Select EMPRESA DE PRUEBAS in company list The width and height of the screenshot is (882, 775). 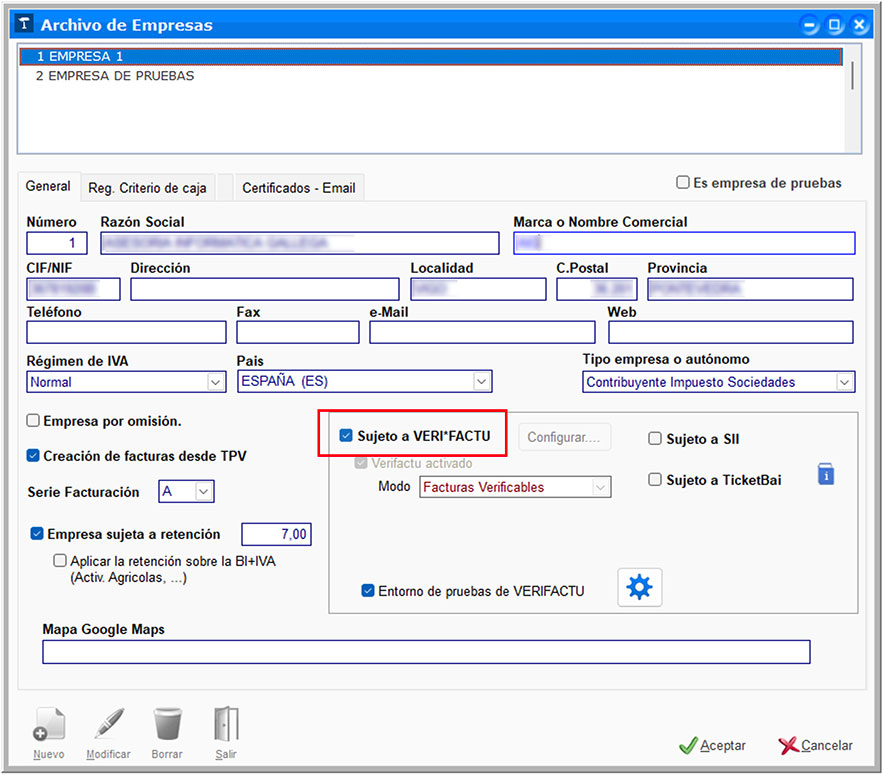pyautogui.click(x=114, y=76)
